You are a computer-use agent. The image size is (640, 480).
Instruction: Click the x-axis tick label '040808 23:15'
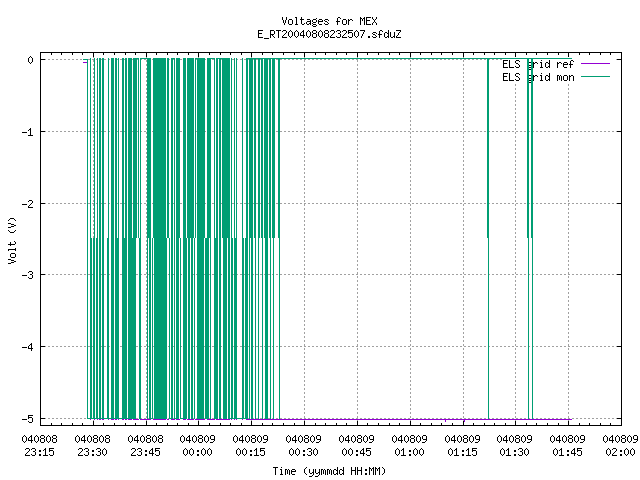[40, 446]
